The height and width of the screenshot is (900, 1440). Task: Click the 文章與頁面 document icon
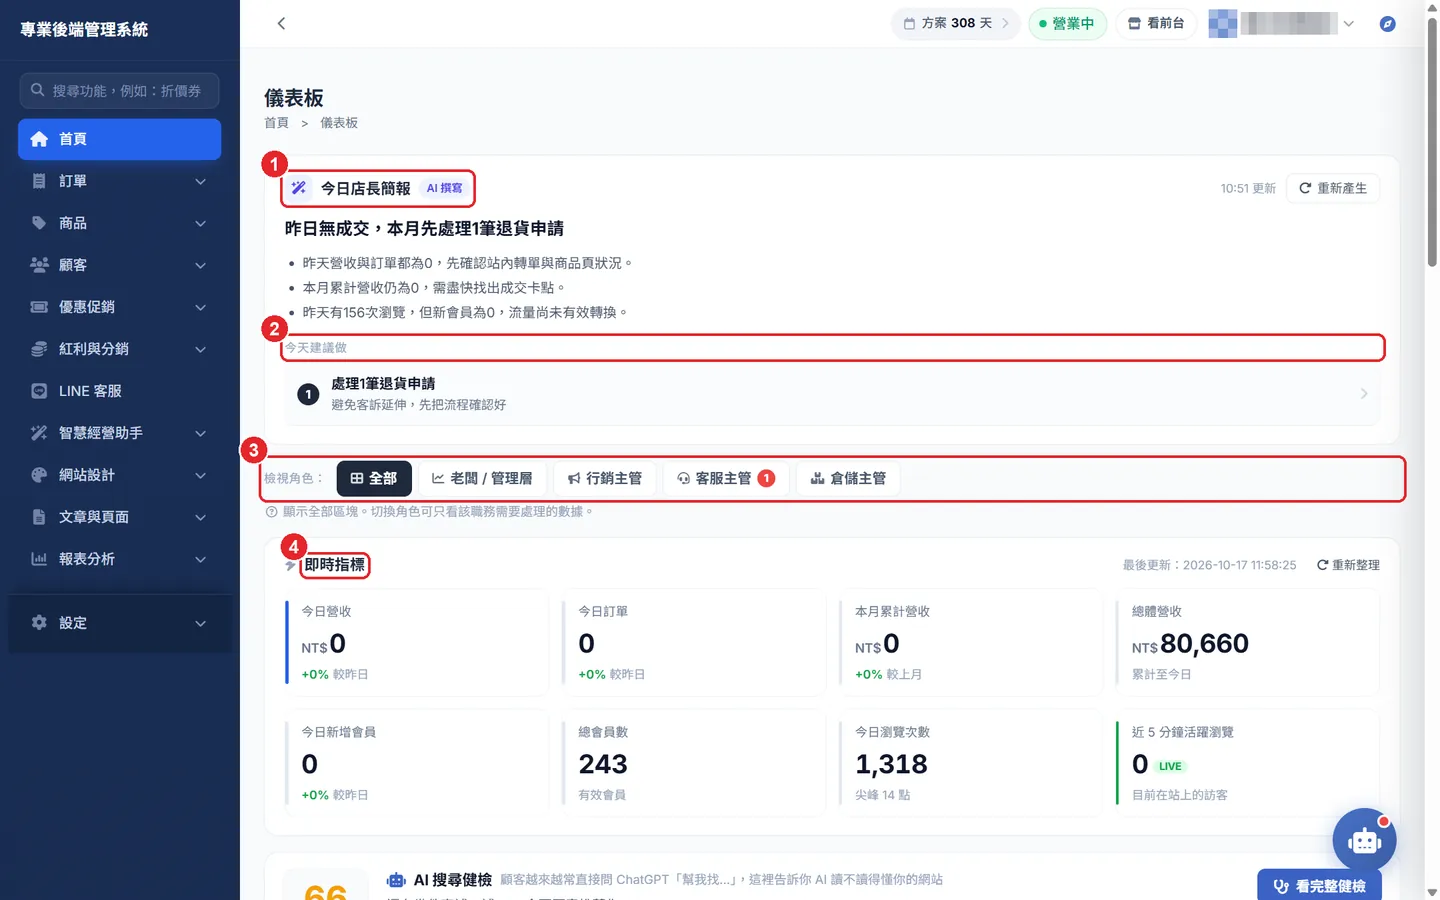[x=39, y=517]
